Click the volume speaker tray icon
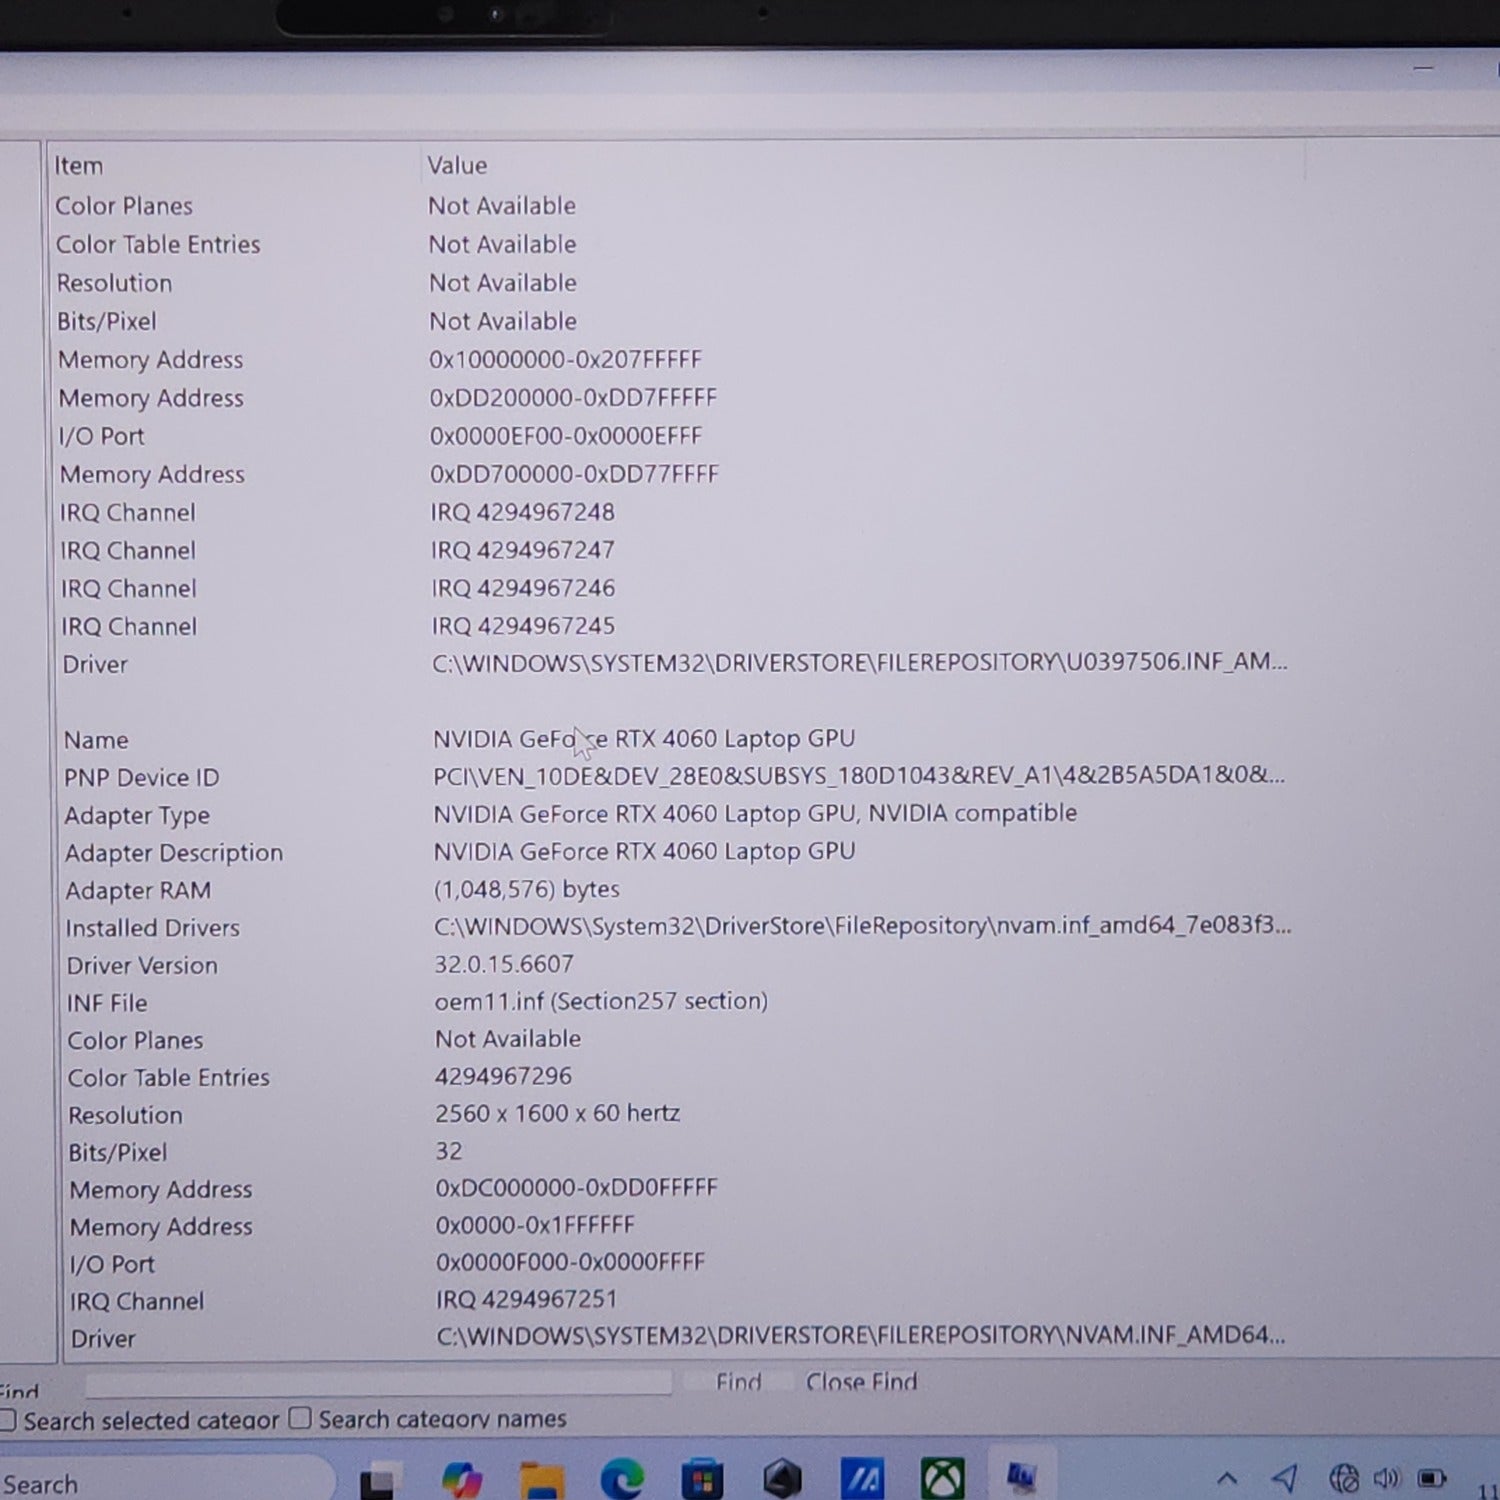Screen dimensions: 1500x1500 coord(1387,1477)
